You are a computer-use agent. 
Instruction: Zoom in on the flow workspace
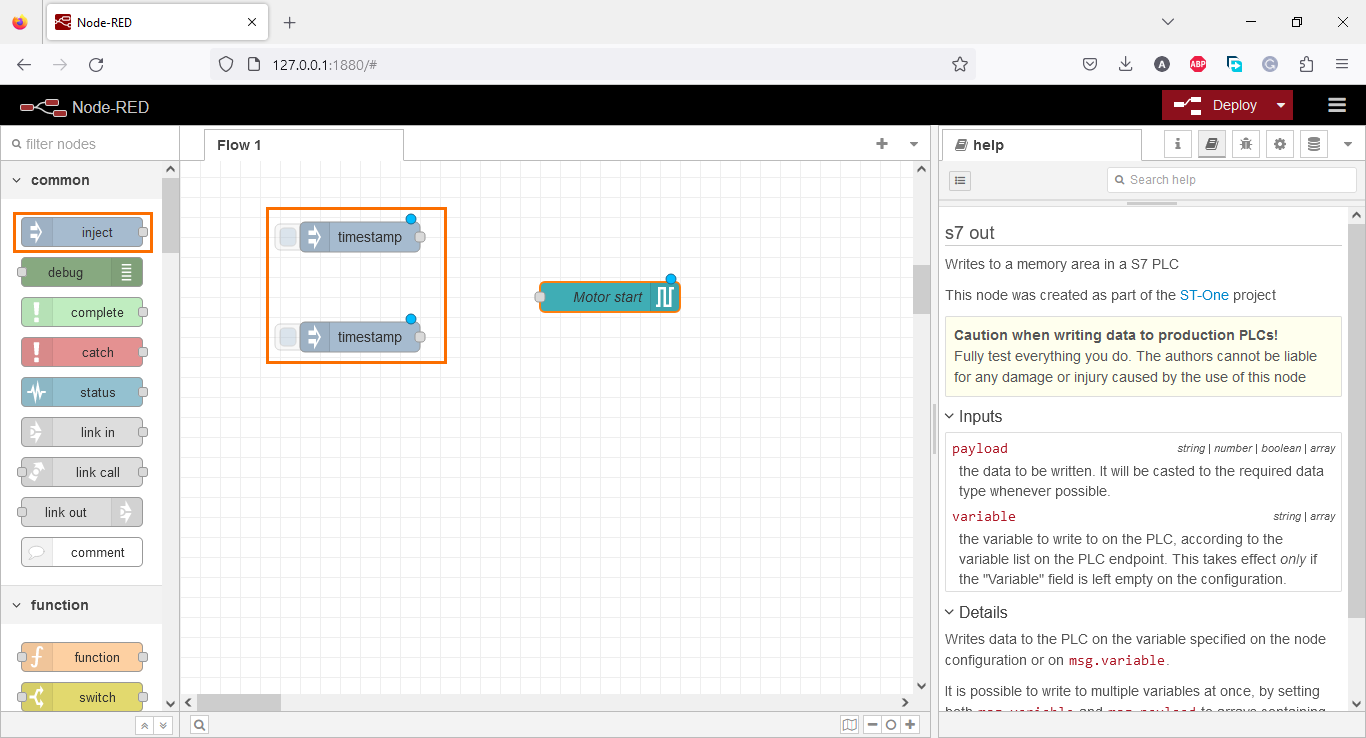click(909, 724)
